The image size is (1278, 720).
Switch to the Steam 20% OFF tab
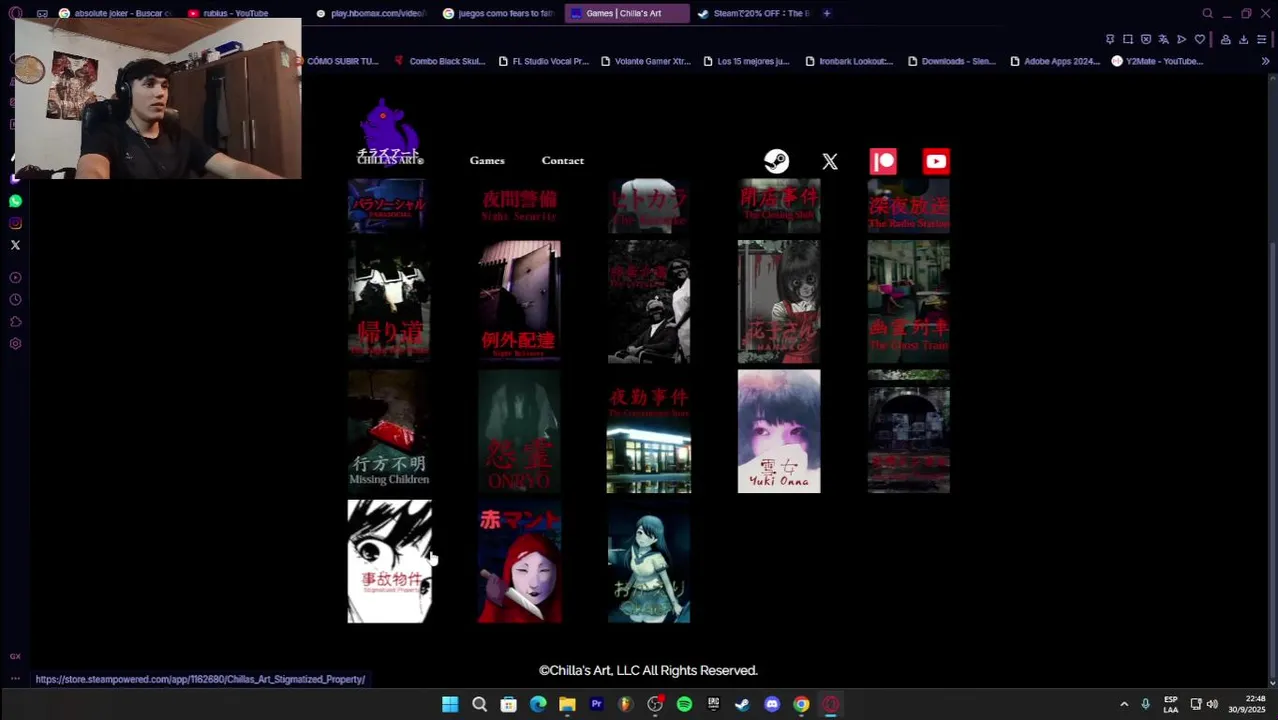pos(753,13)
